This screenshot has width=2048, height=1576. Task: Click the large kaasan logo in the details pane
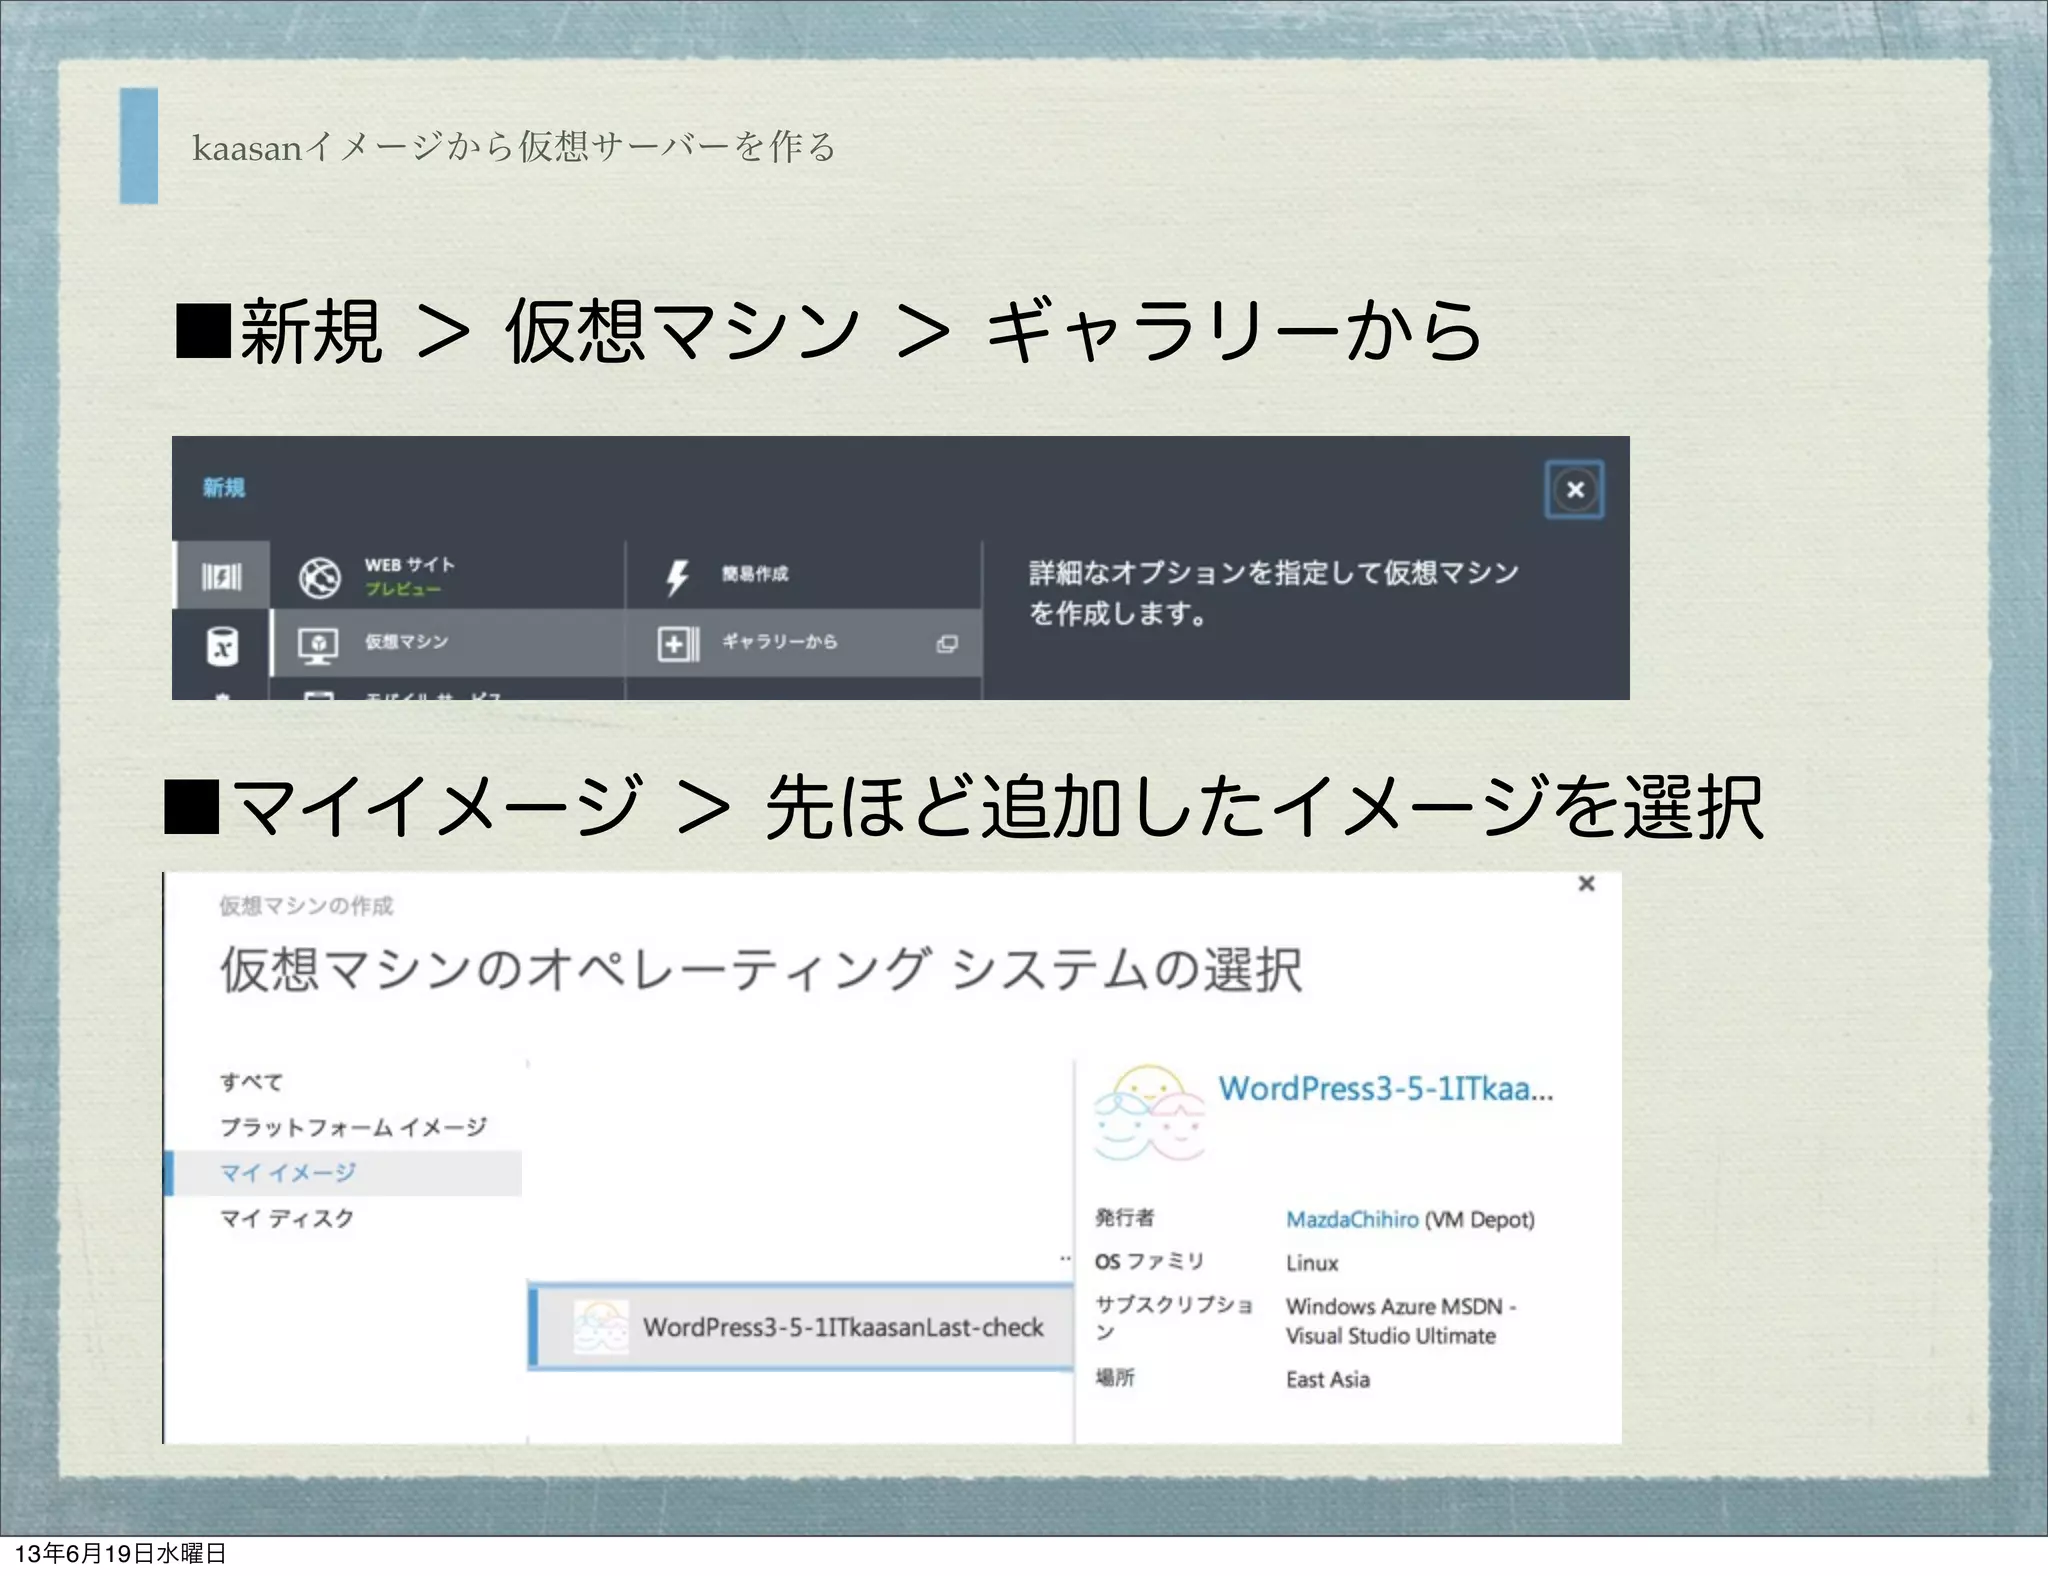1149,1113
